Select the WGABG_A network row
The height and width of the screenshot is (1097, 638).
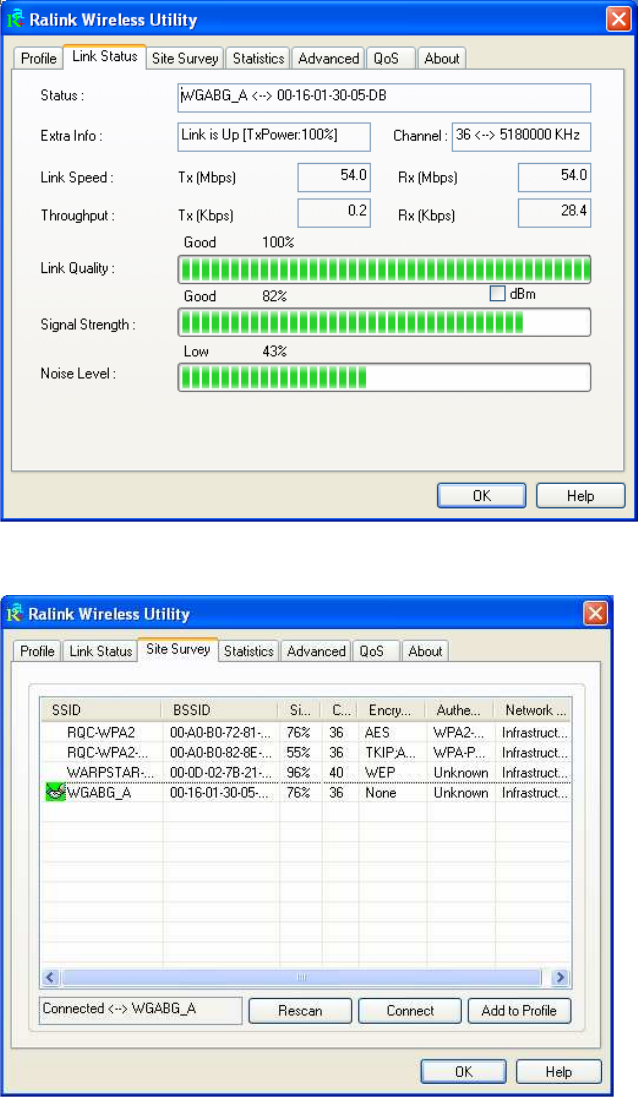(x=306, y=793)
